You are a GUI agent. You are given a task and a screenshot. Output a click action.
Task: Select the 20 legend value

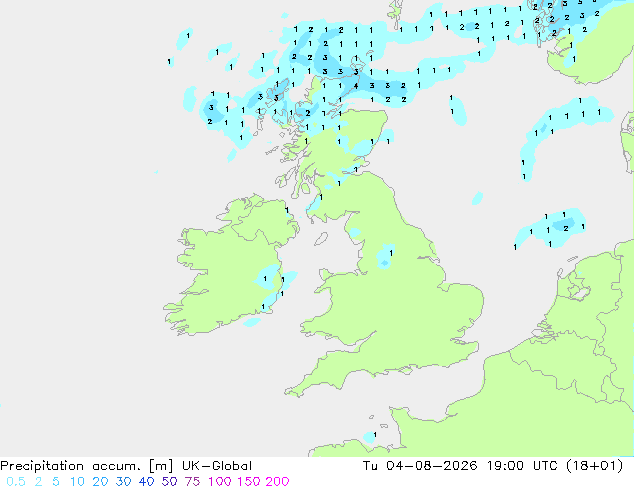tap(100, 482)
